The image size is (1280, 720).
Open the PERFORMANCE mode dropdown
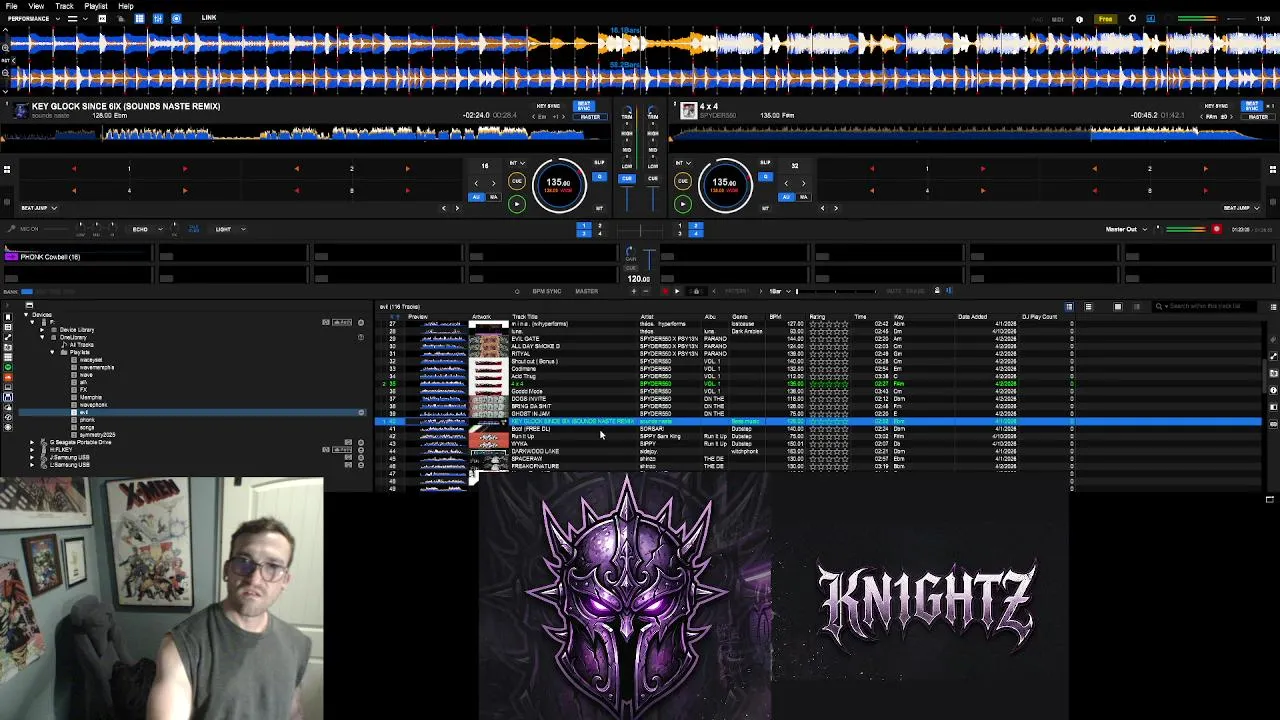click(x=32, y=18)
